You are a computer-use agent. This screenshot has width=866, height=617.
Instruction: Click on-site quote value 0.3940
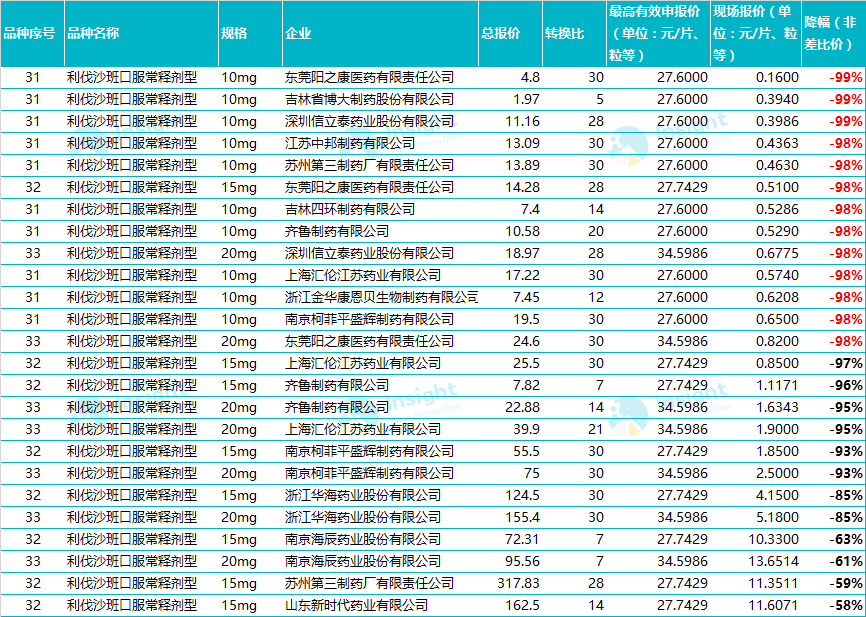coord(778,99)
